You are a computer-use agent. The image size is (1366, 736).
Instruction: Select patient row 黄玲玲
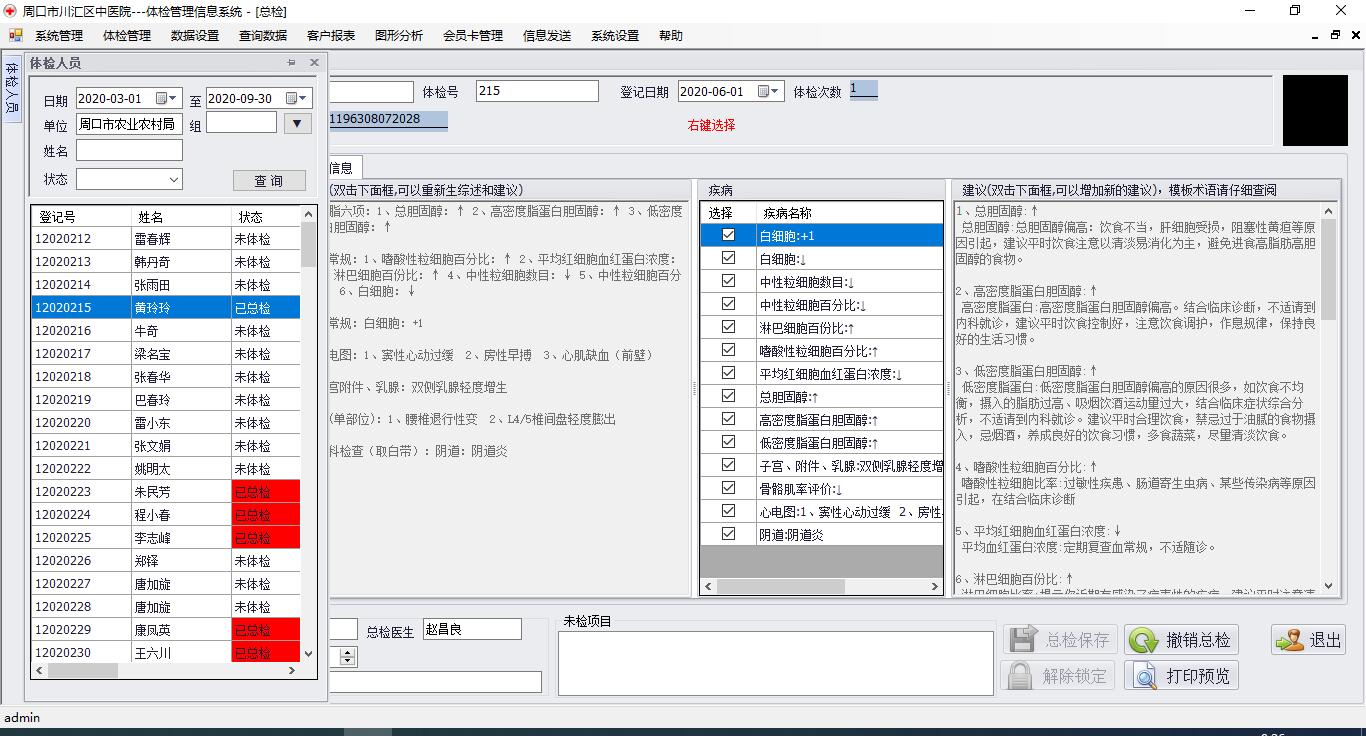pyautogui.click(x=166, y=308)
